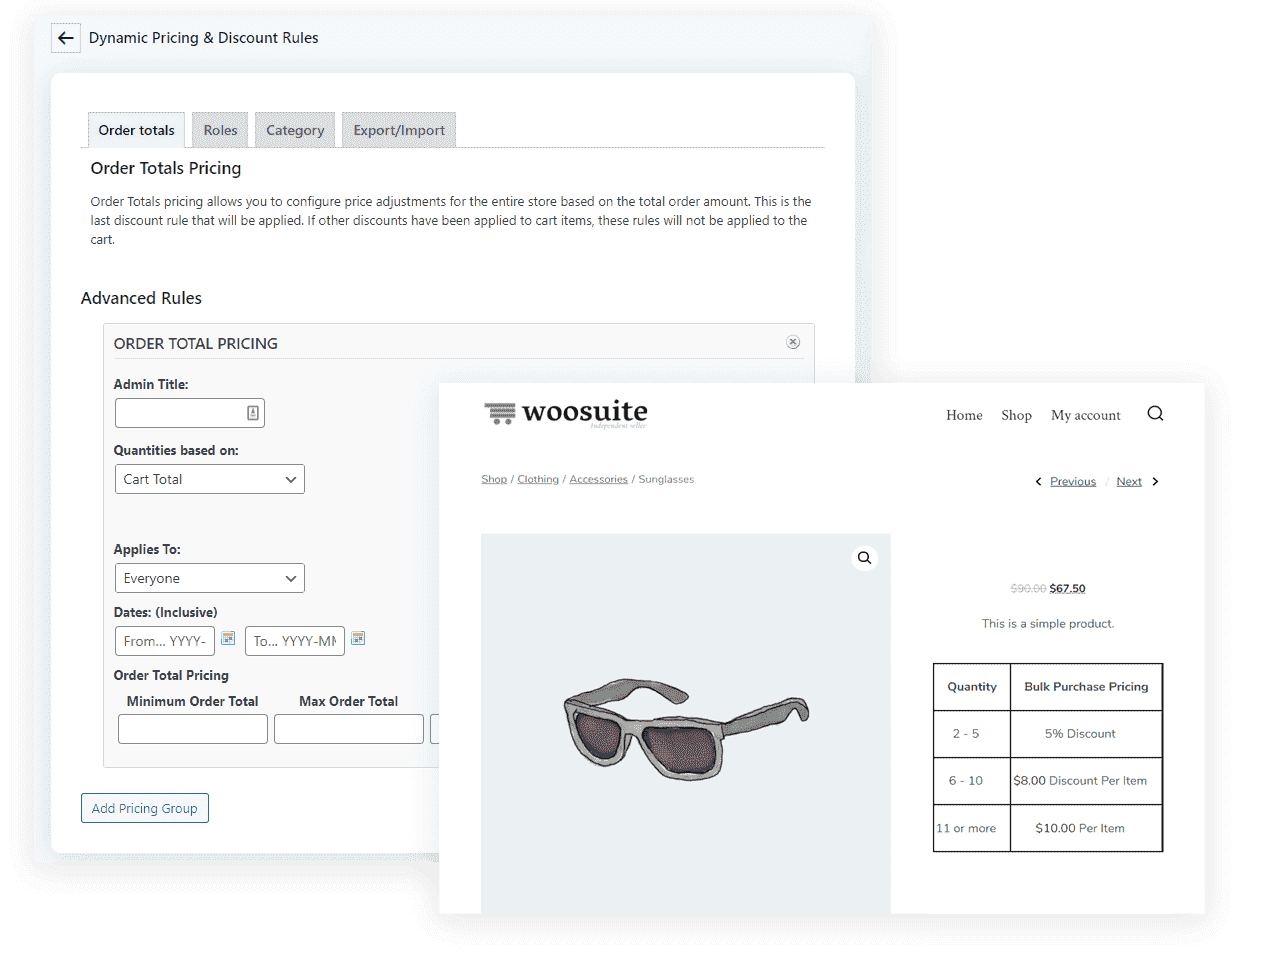
Task: Open calendar picker for From date
Action: [x=228, y=638]
